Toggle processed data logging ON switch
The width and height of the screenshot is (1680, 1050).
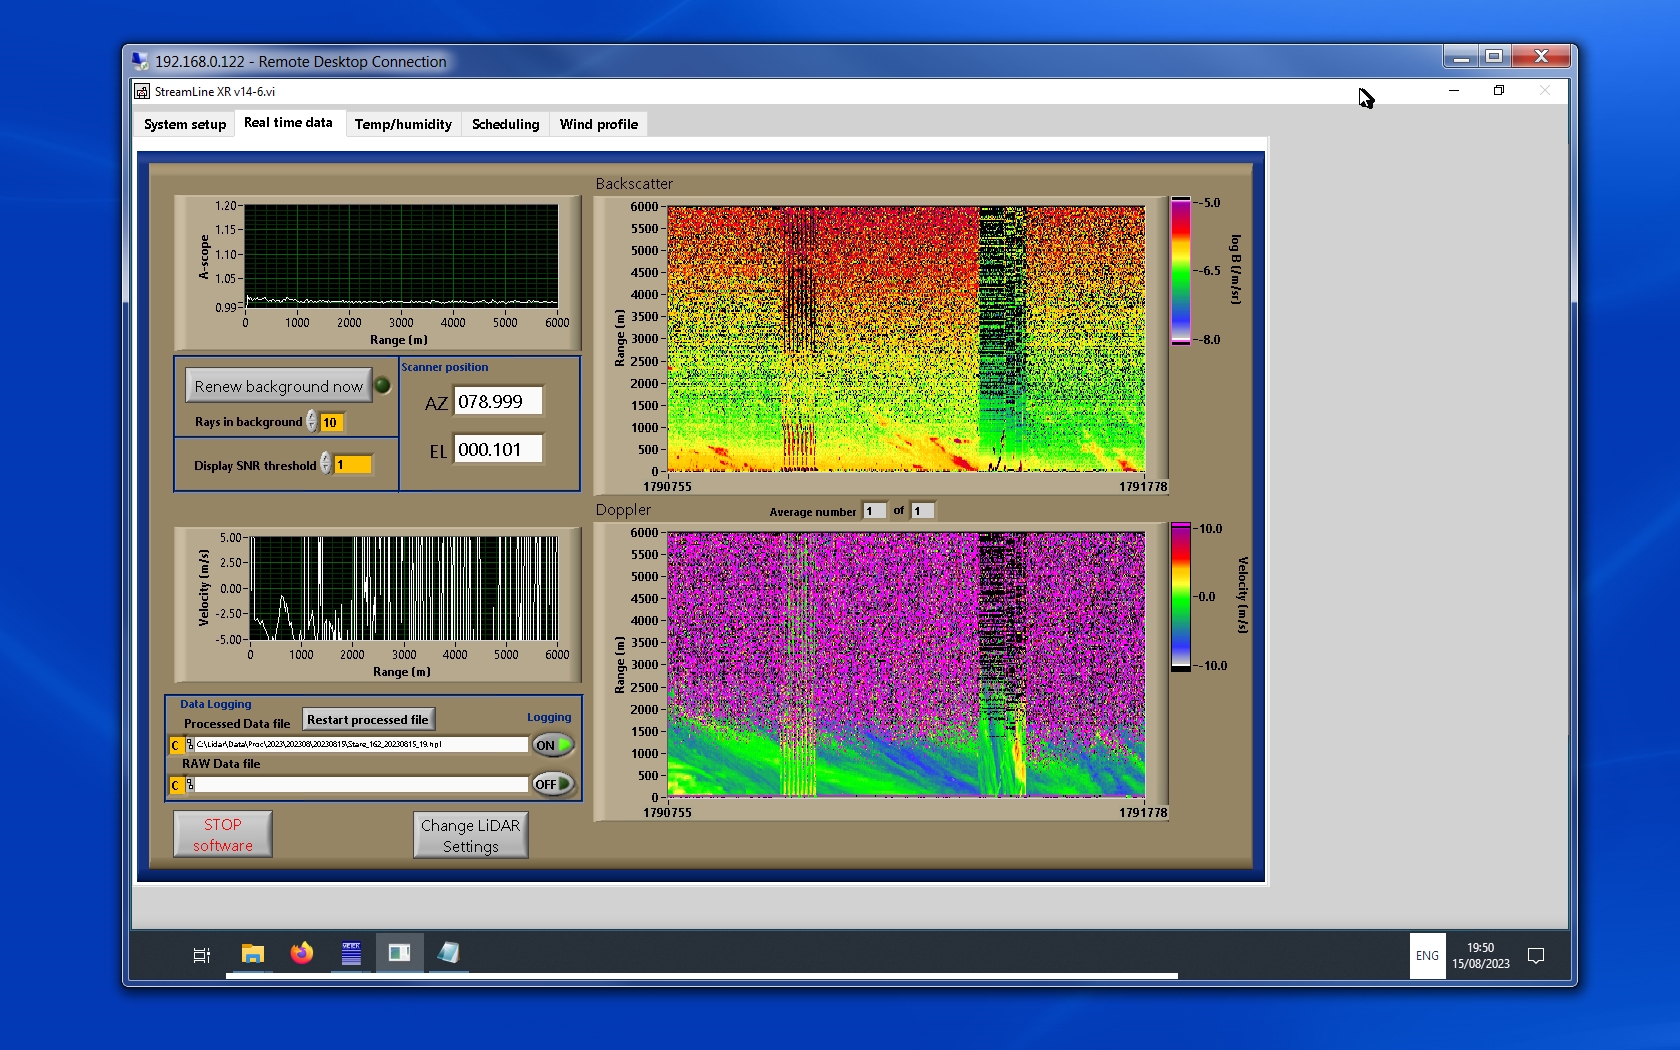click(553, 745)
